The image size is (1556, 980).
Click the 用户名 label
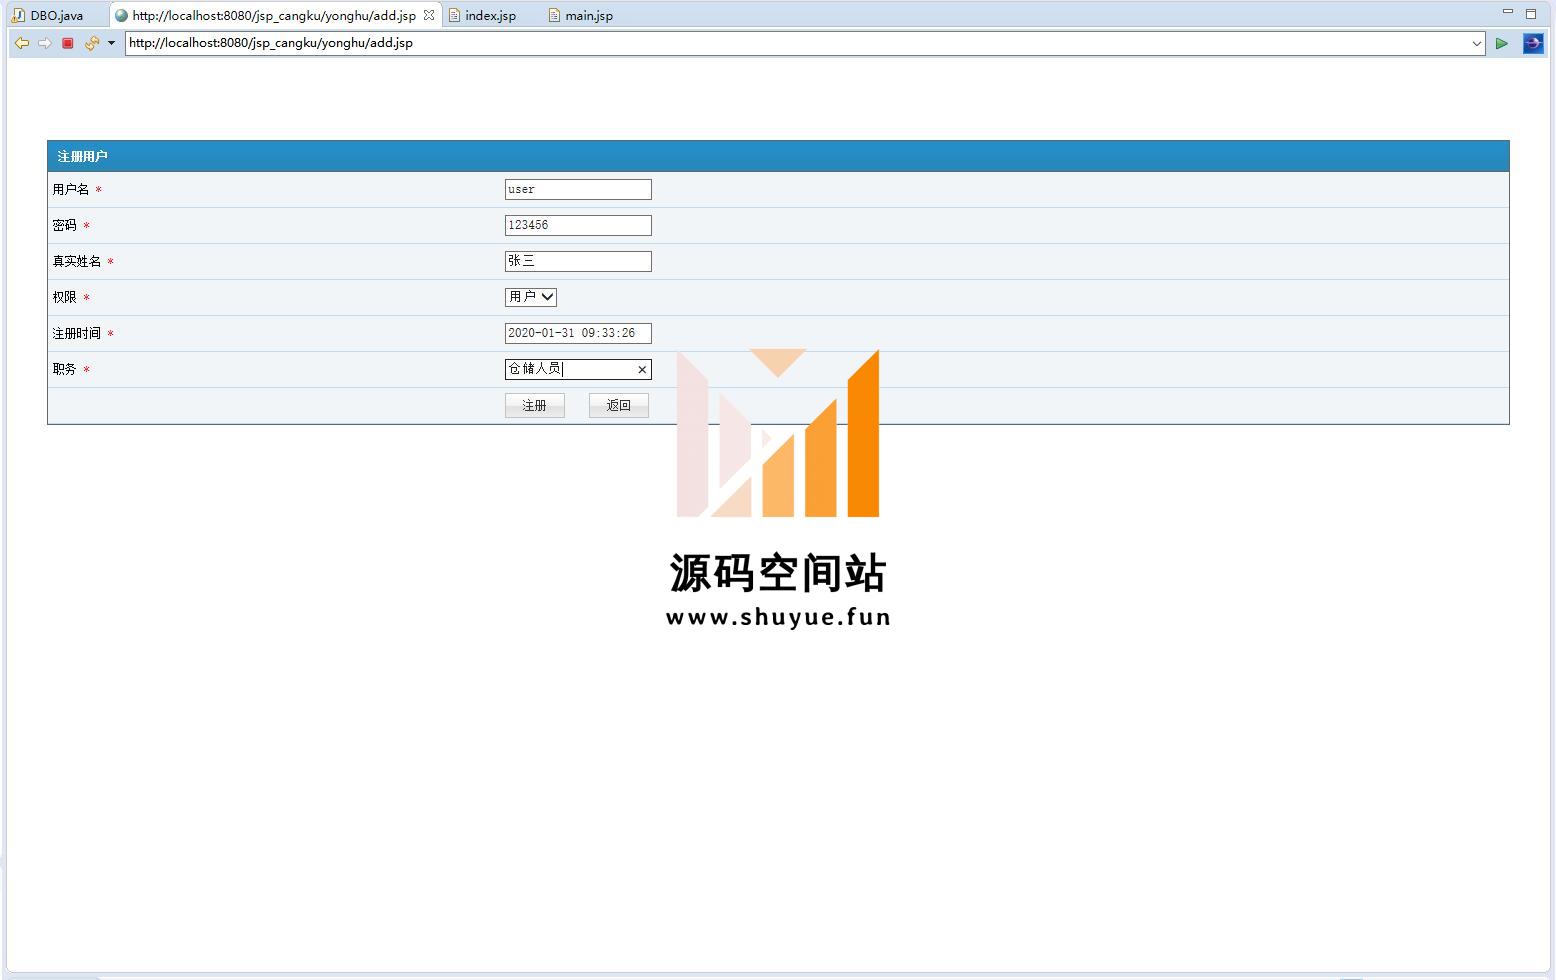[x=71, y=189]
